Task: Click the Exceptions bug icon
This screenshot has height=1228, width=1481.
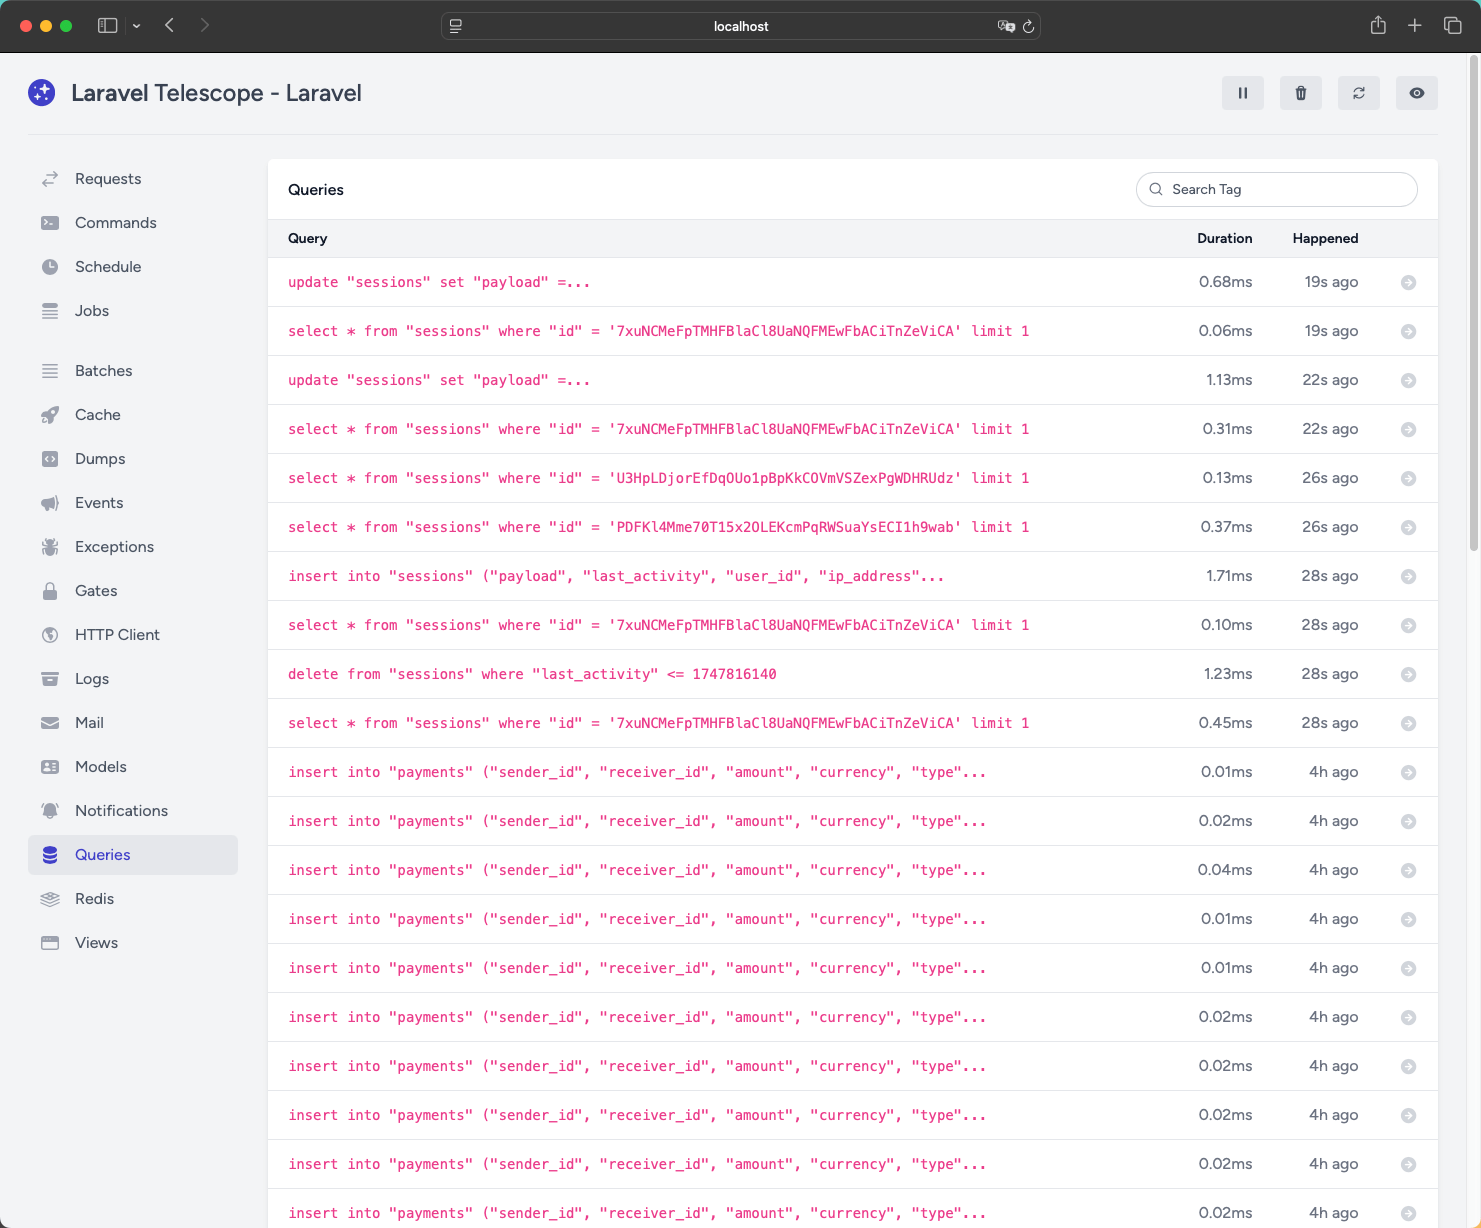Action: [50, 547]
